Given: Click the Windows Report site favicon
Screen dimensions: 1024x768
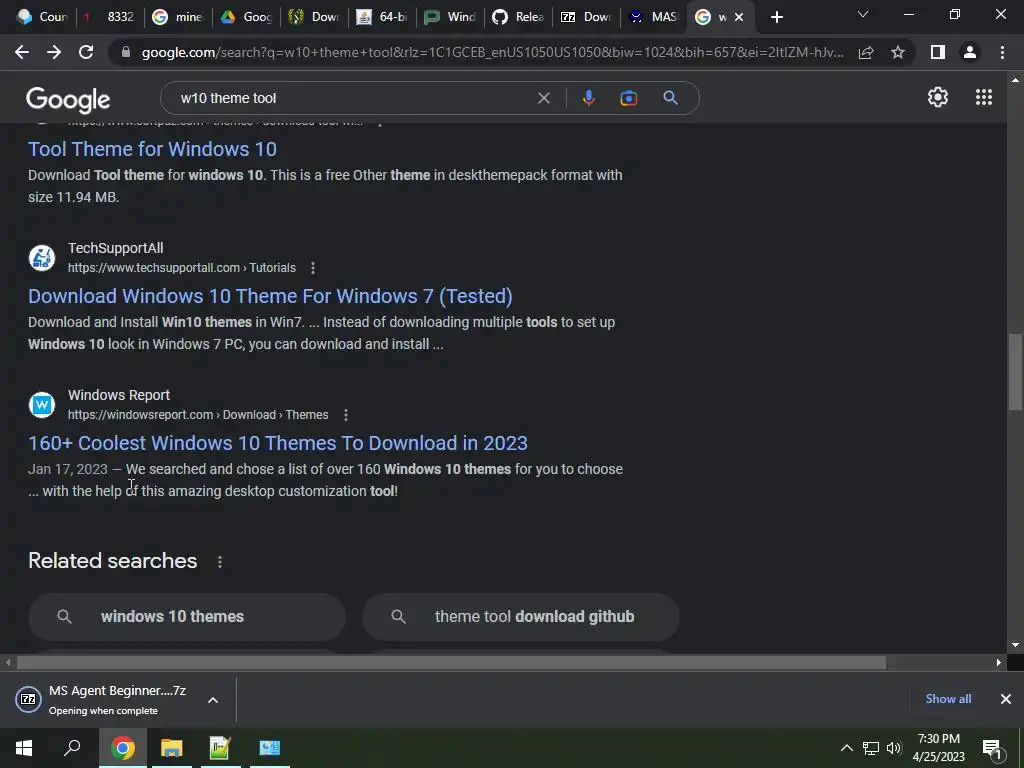Looking at the screenshot, I should [42, 404].
